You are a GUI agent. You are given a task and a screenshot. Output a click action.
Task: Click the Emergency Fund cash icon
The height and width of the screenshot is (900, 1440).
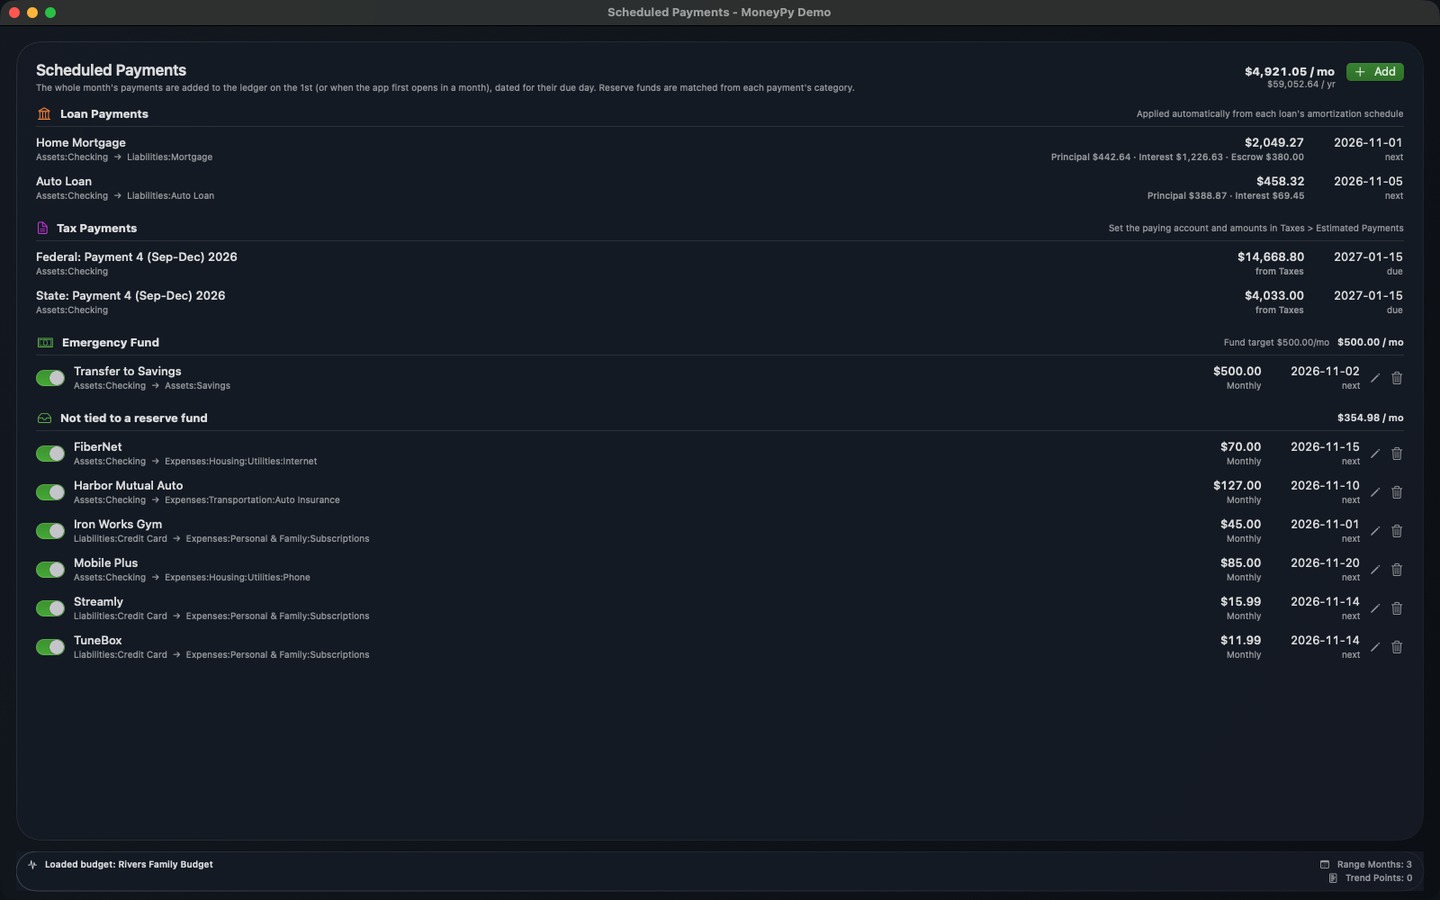click(x=45, y=342)
